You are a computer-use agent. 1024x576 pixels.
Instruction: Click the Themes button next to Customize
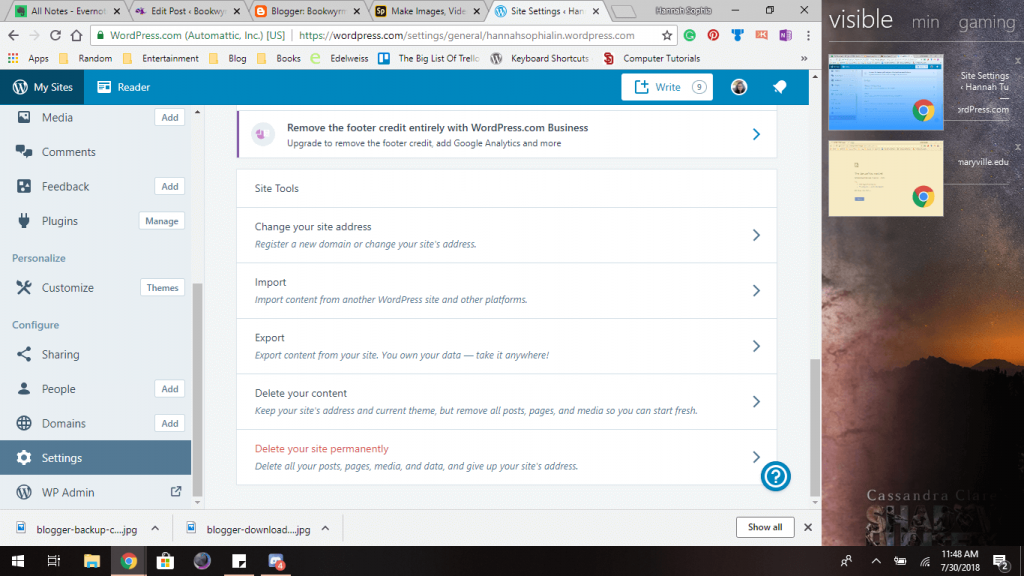pos(162,288)
